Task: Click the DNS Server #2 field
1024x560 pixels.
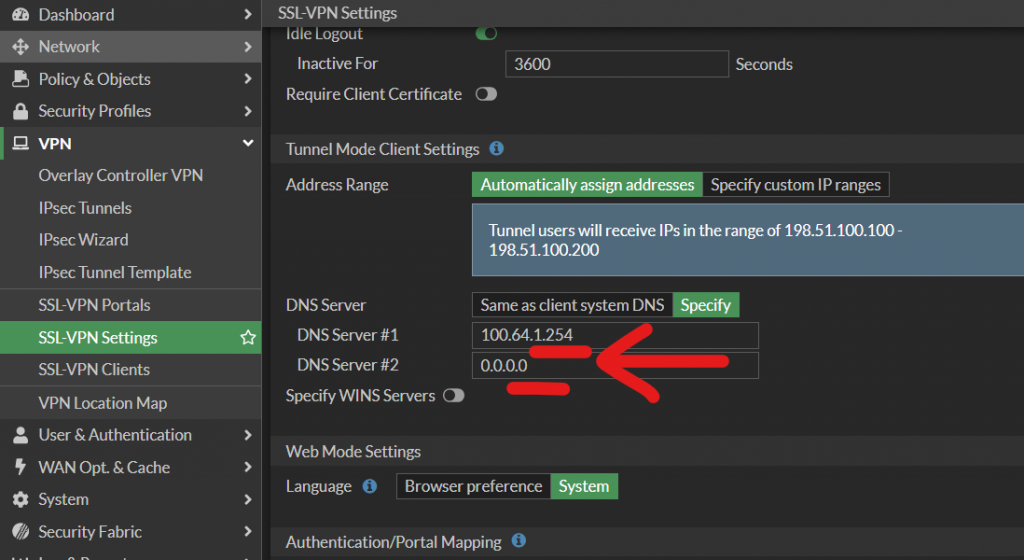Action: coord(615,366)
